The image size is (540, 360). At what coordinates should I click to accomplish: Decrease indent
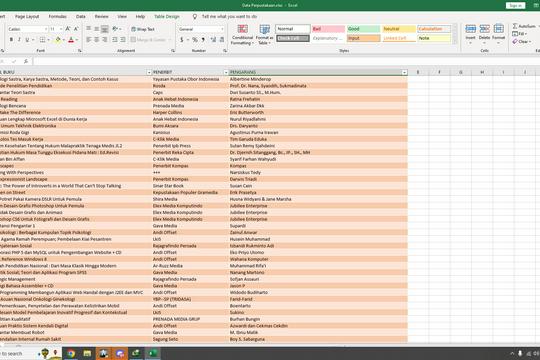pos(115,40)
